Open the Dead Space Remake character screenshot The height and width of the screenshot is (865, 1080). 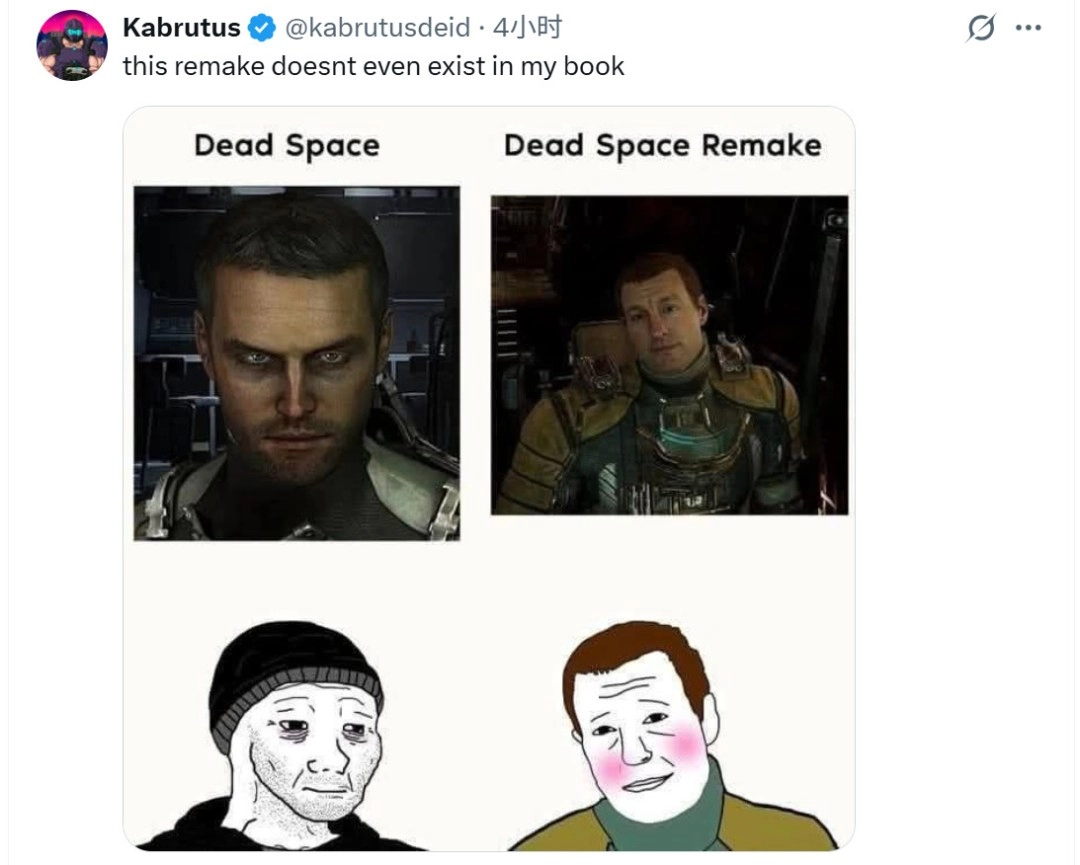tap(669, 355)
